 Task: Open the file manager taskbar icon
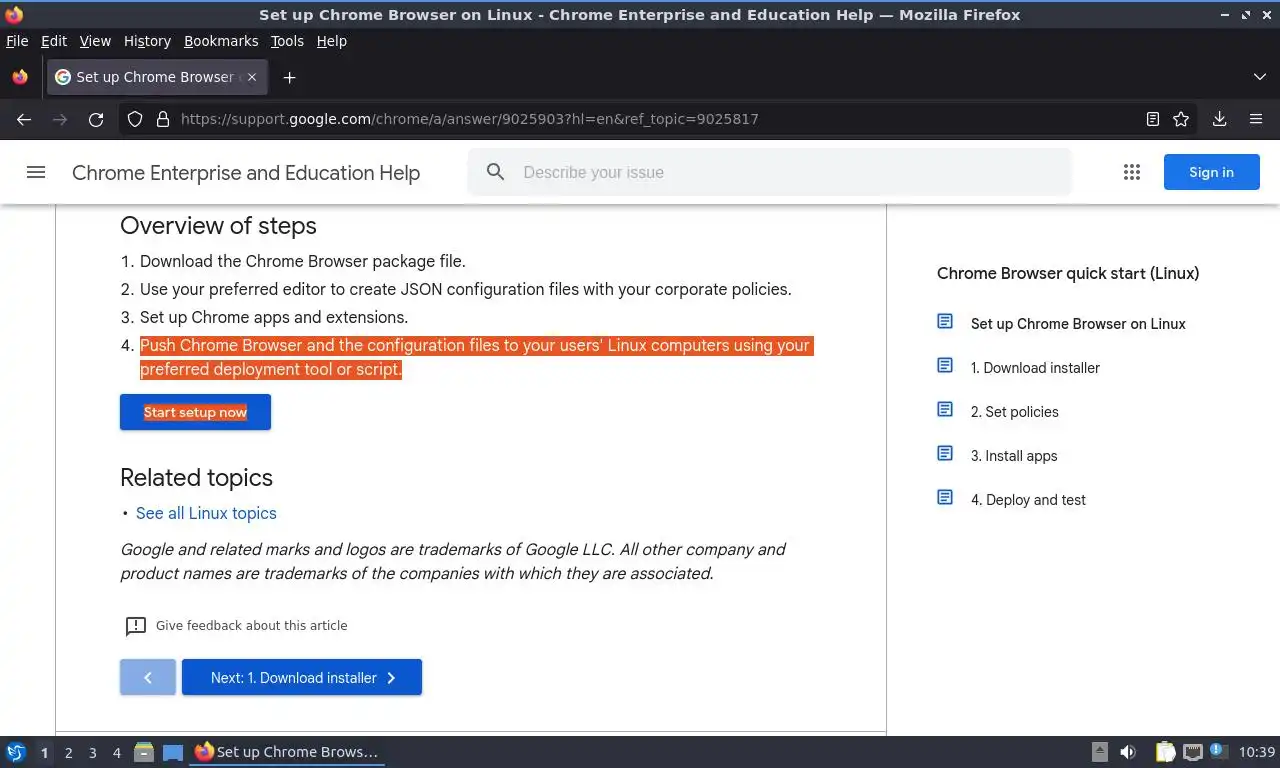pos(144,752)
